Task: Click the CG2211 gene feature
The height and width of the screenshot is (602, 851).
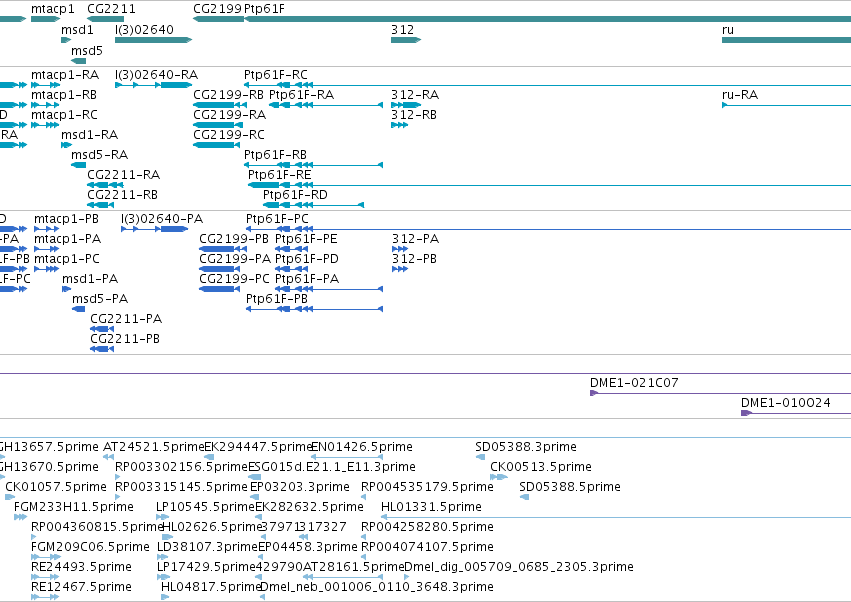Action: coord(105,19)
